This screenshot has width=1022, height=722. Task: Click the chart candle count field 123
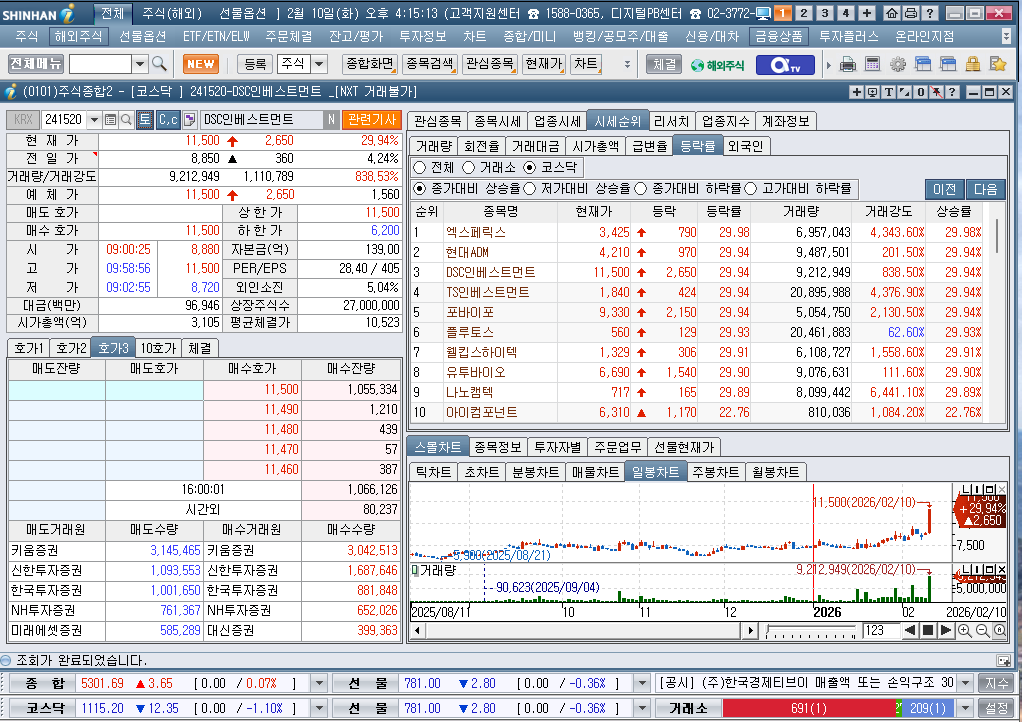click(x=881, y=631)
